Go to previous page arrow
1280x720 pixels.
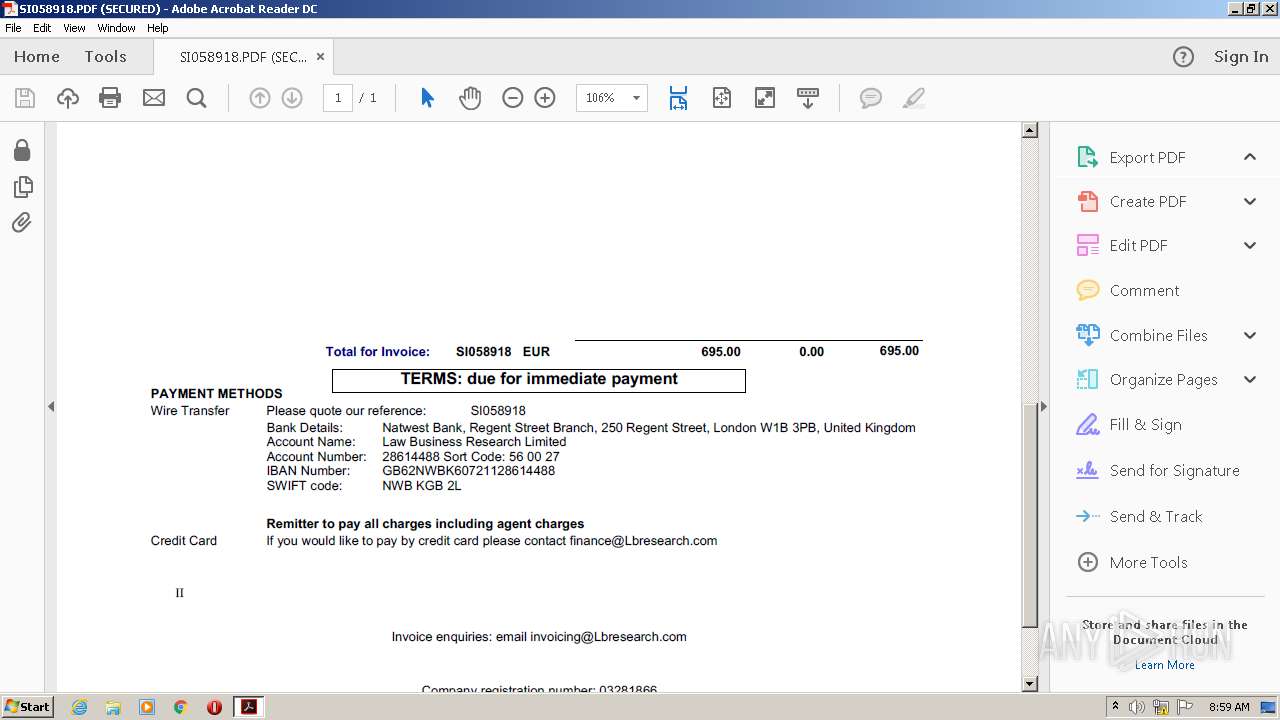[x=260, y=98]
